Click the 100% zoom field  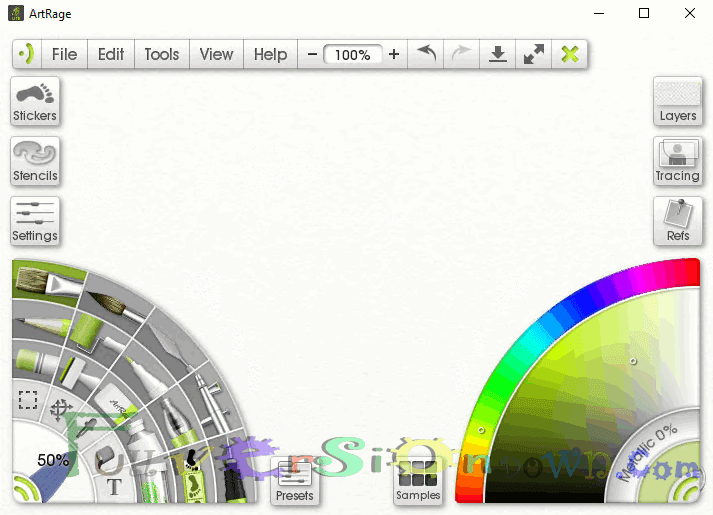point(353,55)
